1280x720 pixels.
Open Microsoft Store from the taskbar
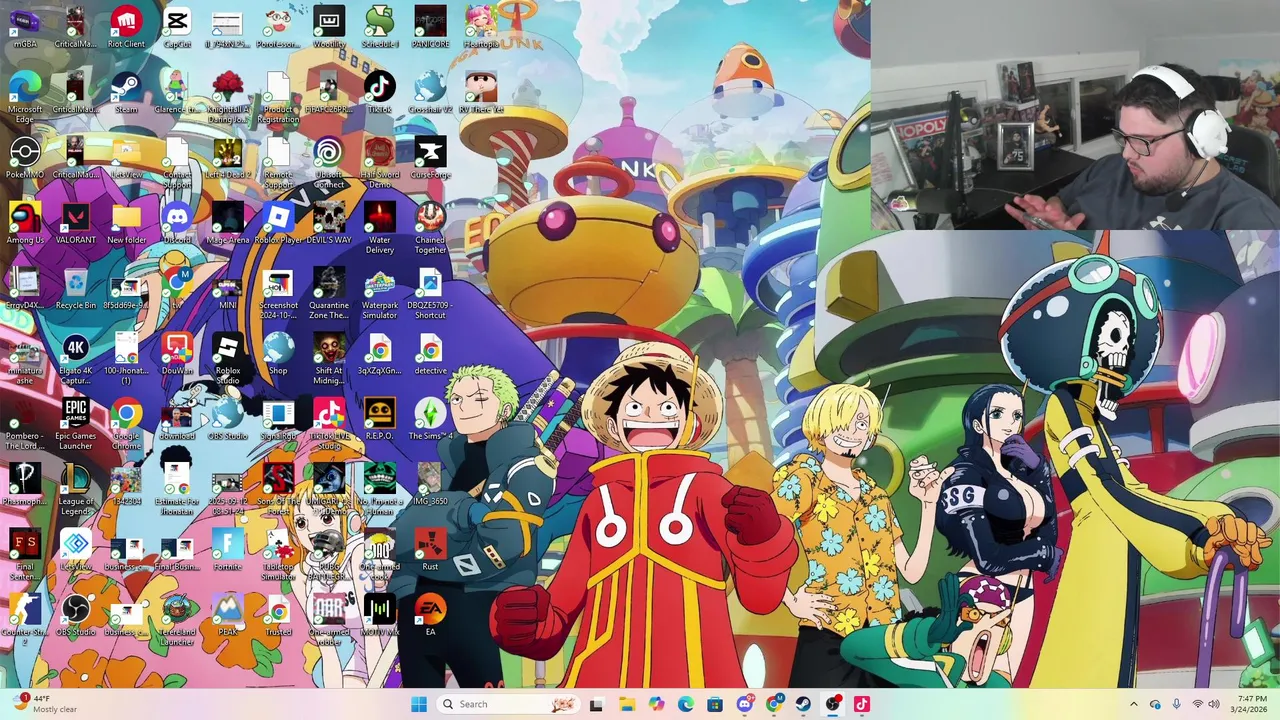coord(715,704)
